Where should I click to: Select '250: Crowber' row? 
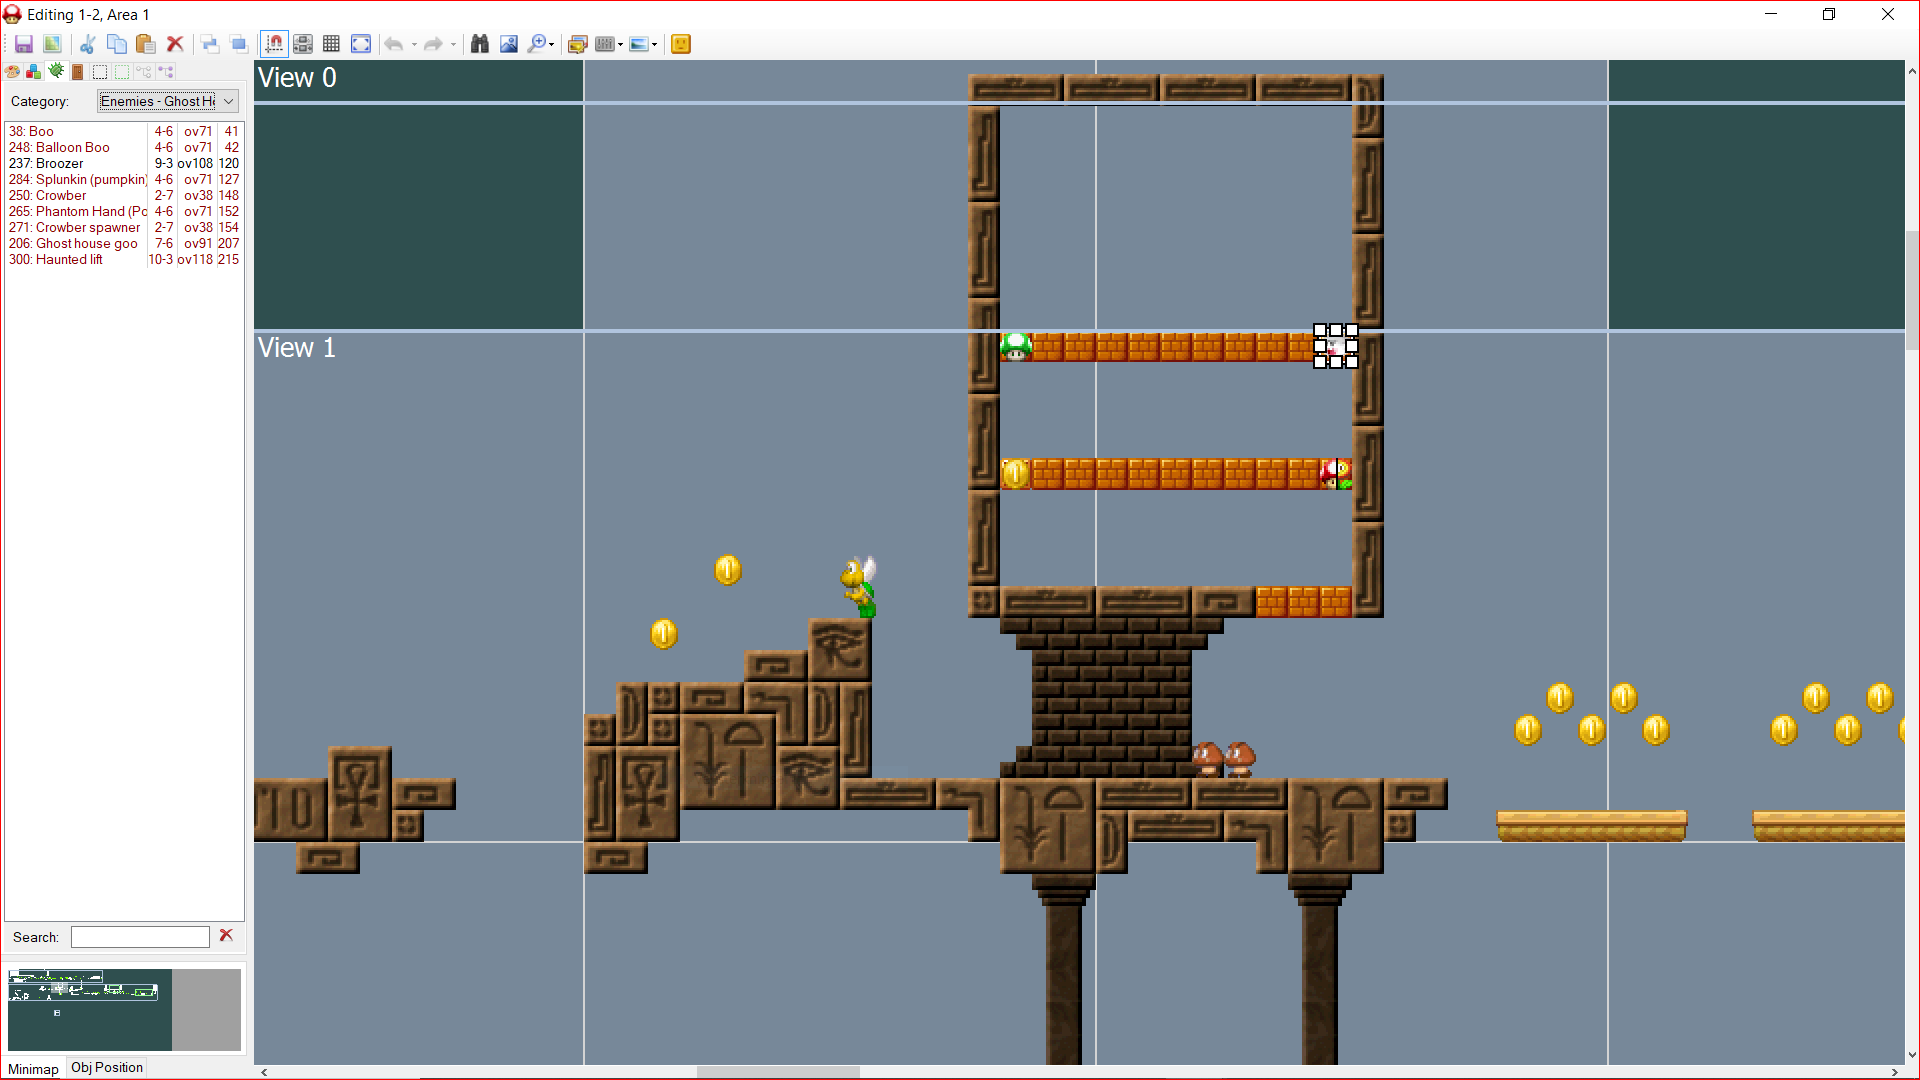pos(124,195)
